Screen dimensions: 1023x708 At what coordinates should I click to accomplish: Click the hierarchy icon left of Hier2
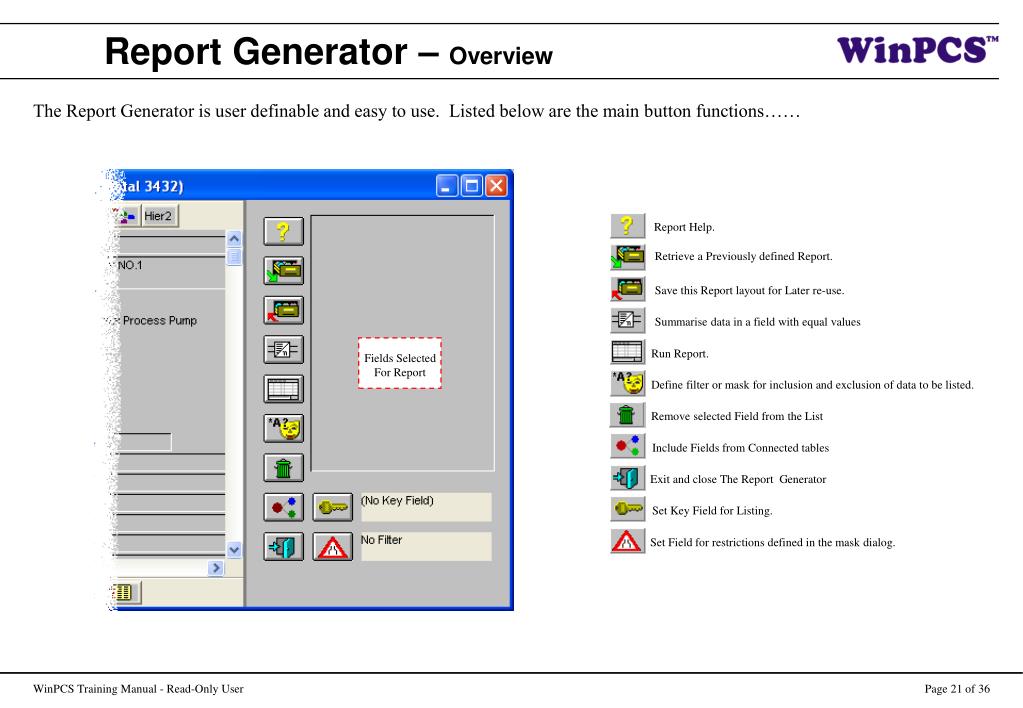pos(126,216)
